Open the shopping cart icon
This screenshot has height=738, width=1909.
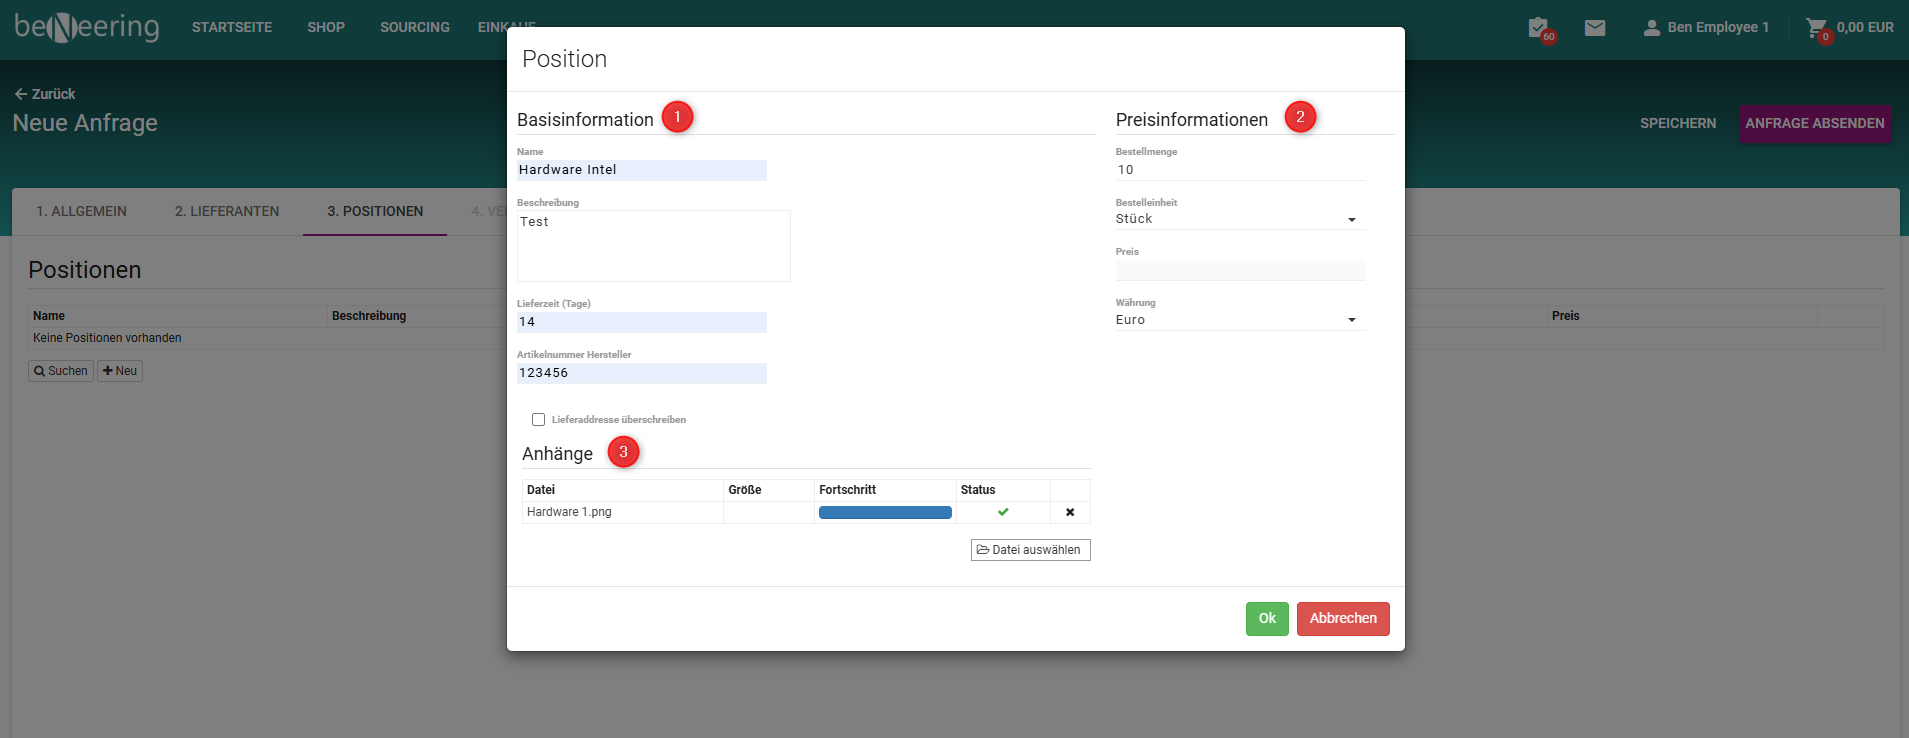pos(1815,28)
